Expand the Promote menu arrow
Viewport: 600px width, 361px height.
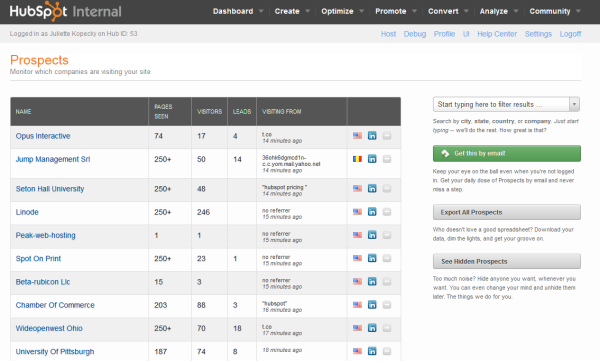tap(414, 11)
